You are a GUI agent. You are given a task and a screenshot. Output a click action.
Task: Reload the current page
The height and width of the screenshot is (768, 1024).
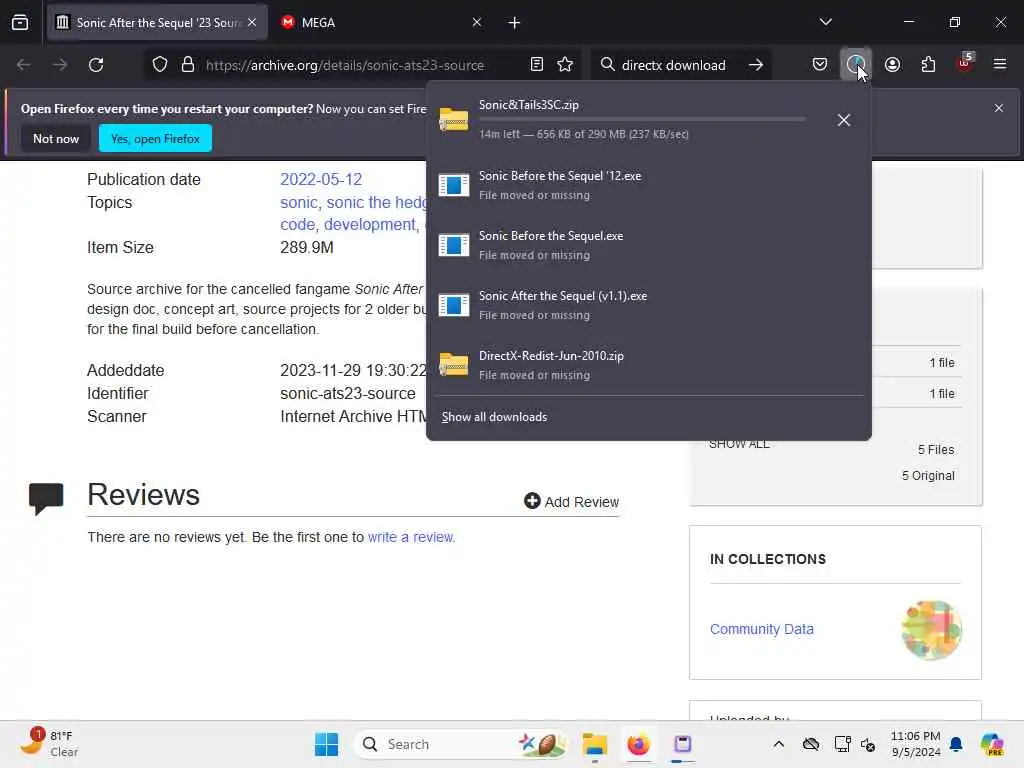click(96, 65)
